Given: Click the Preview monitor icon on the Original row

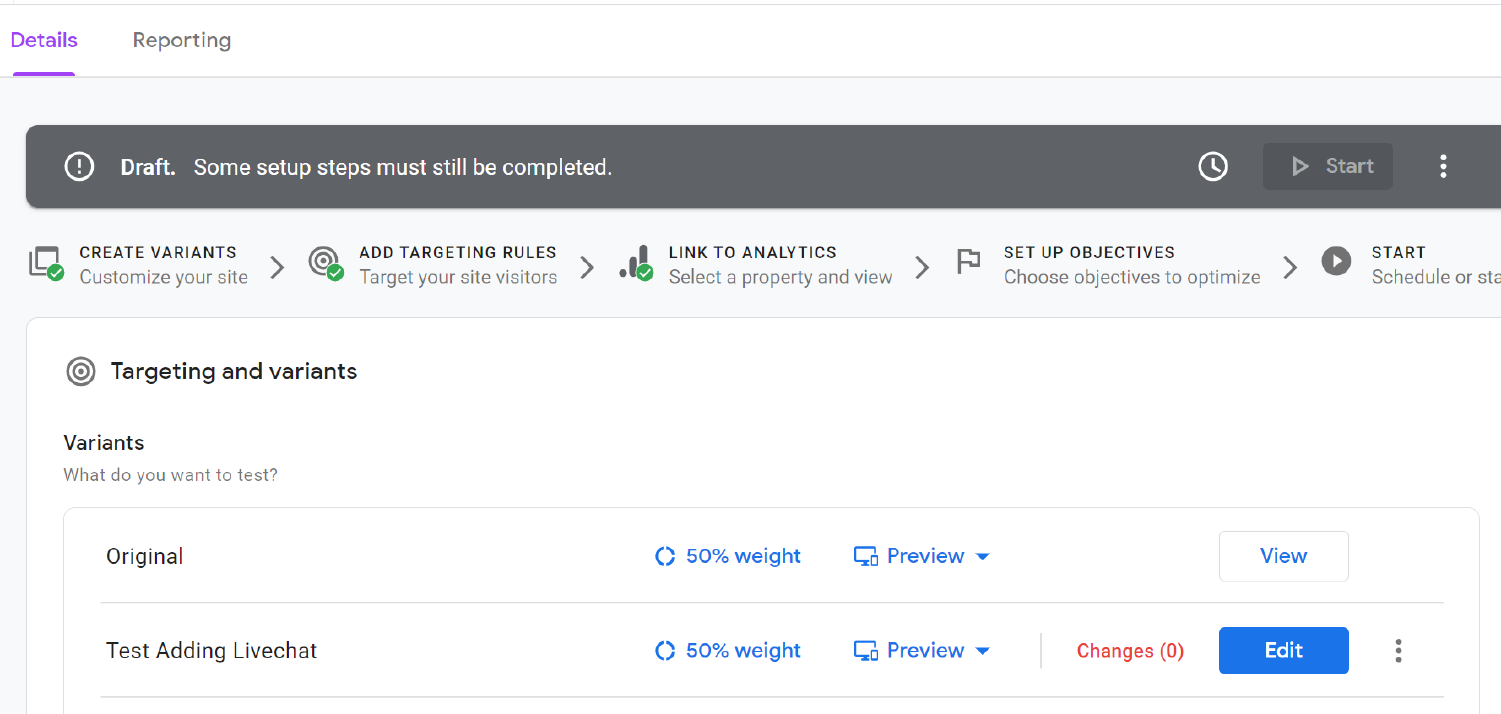Looking at the screenshot, I should click(x=865, y=556).
